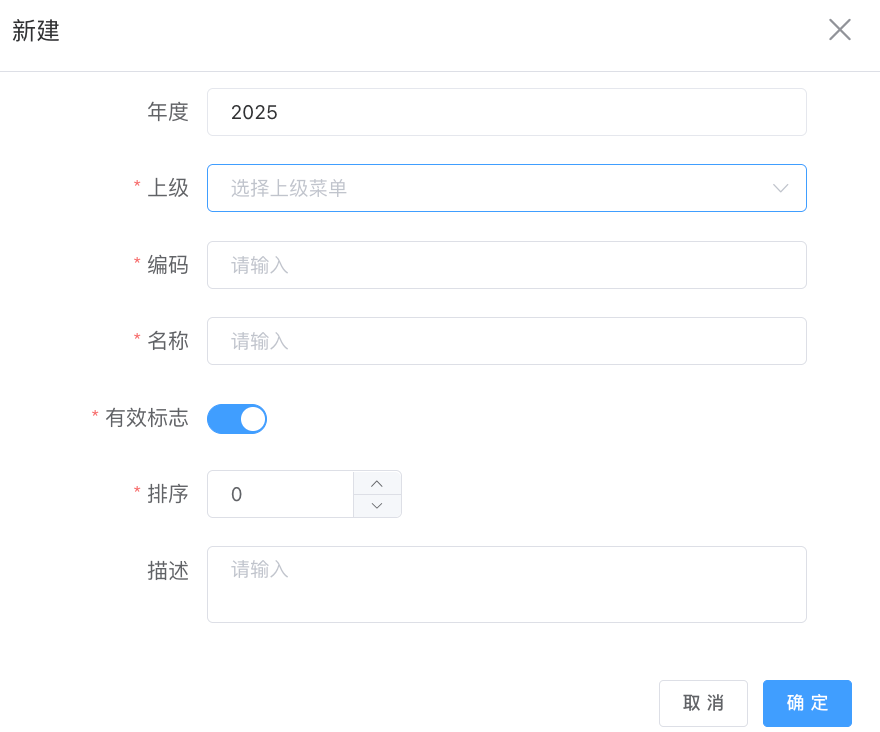Focus the 编码 input box

click(506, 265)
